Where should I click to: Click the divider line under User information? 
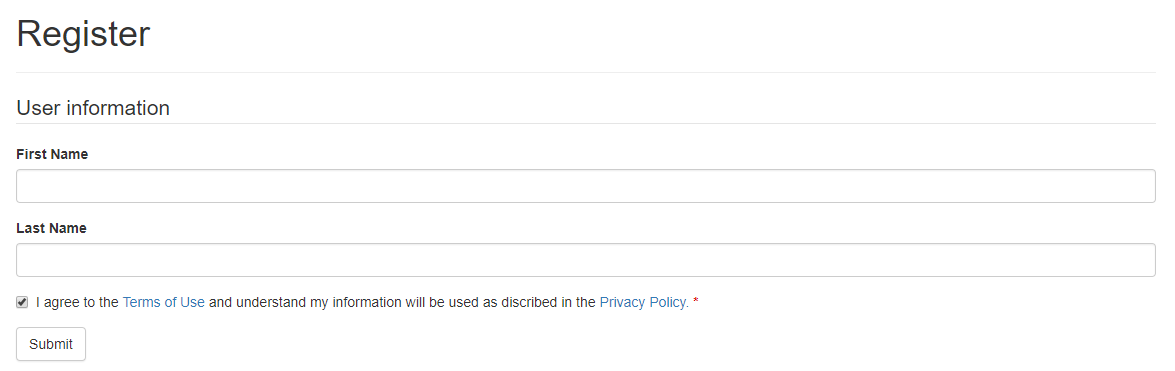tap(586, 124)
